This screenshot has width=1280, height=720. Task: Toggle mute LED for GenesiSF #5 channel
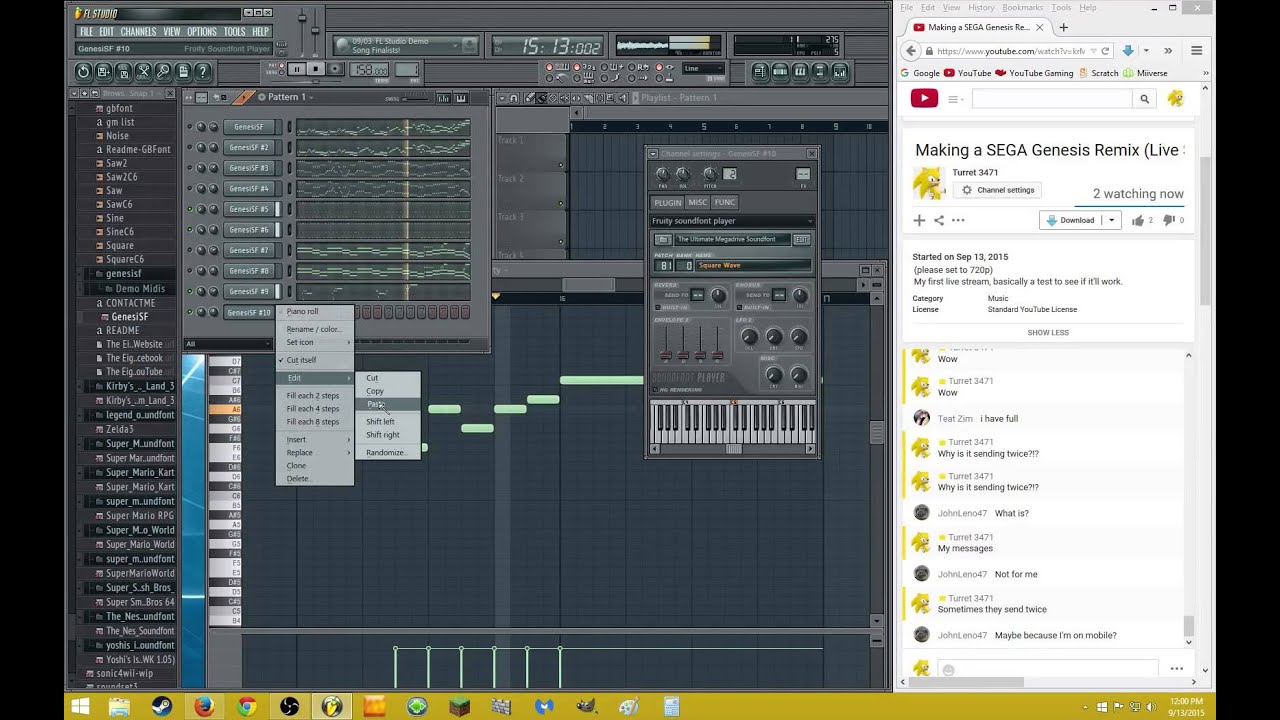coord(190,209)
